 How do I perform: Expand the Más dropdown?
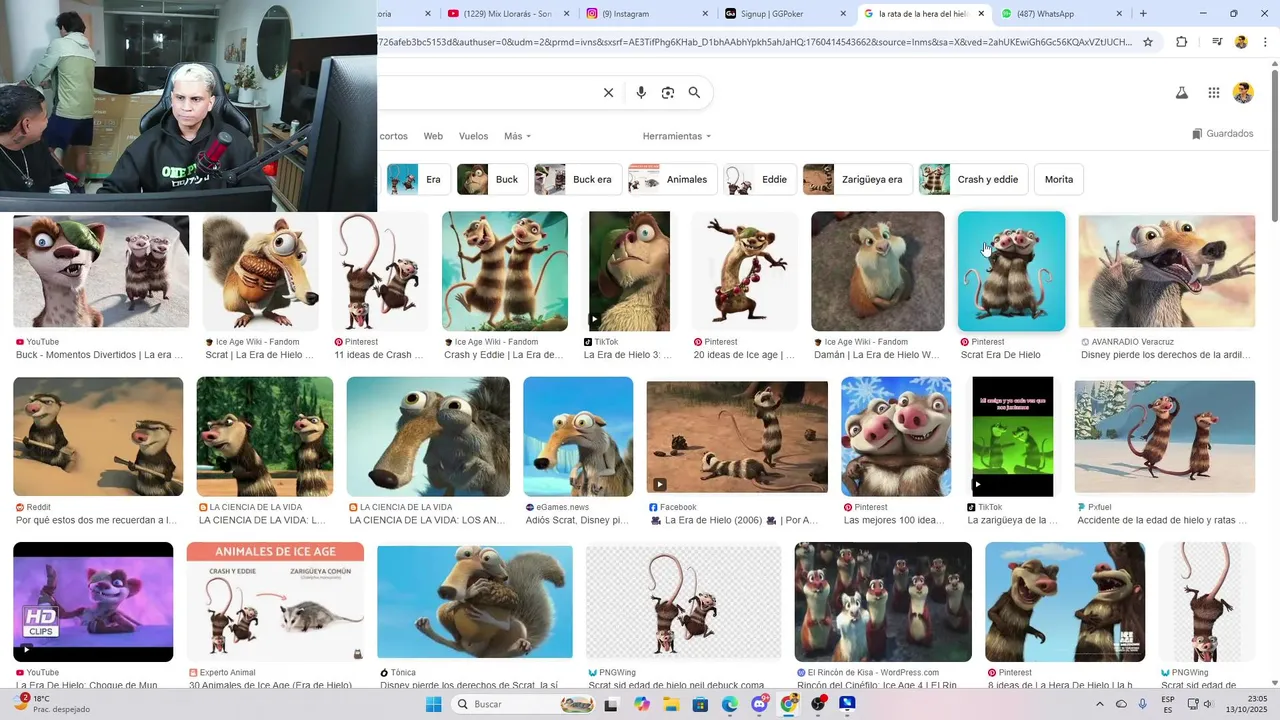coord(517,136)
